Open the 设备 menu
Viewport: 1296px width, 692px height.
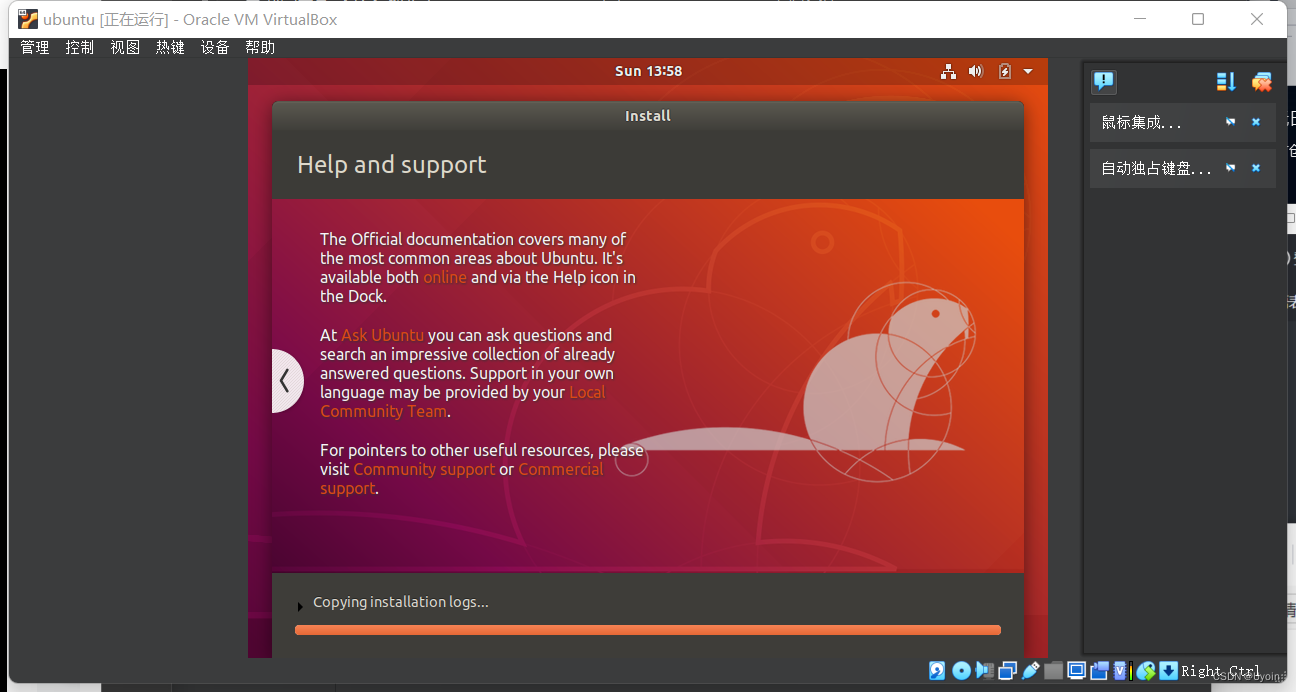(x=215, y=47)
